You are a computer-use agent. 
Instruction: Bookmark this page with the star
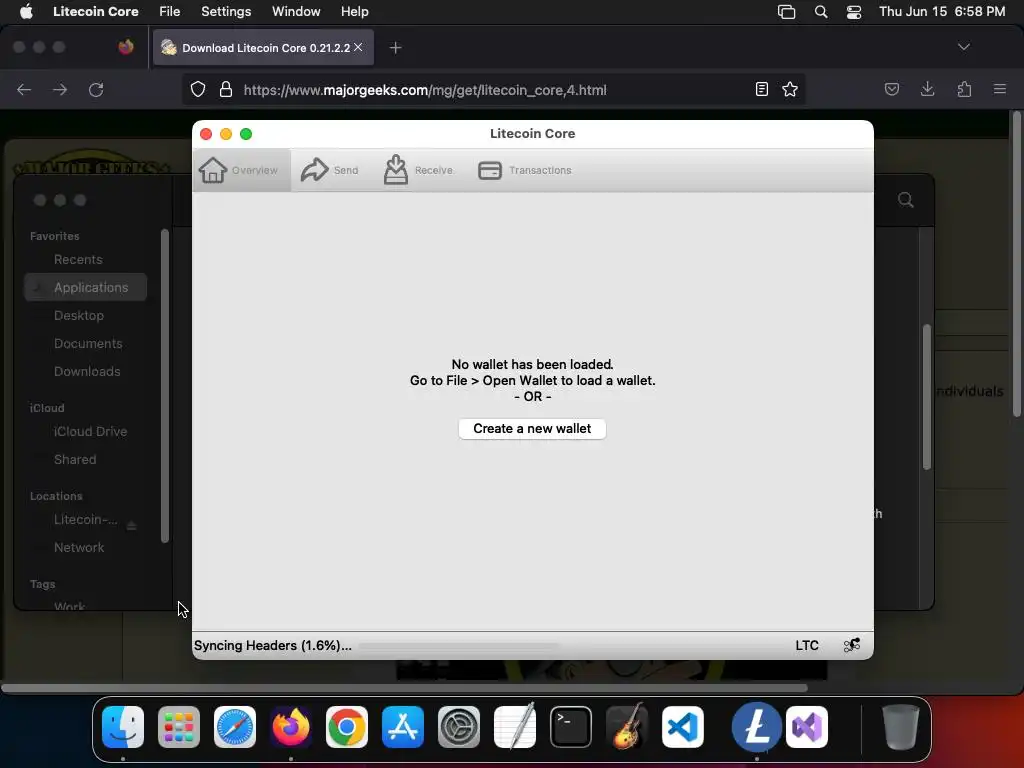click(790, 89)
